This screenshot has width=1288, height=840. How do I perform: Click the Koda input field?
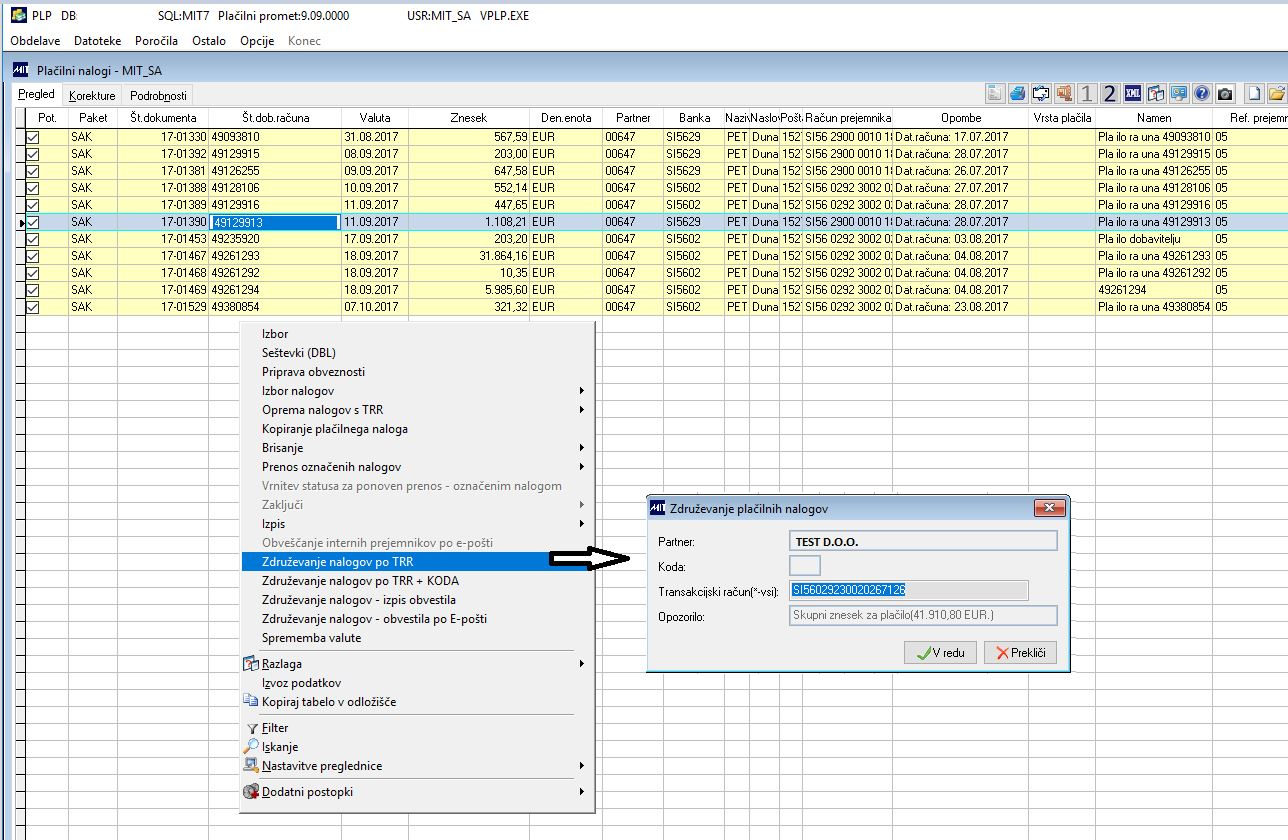point(804,566)
